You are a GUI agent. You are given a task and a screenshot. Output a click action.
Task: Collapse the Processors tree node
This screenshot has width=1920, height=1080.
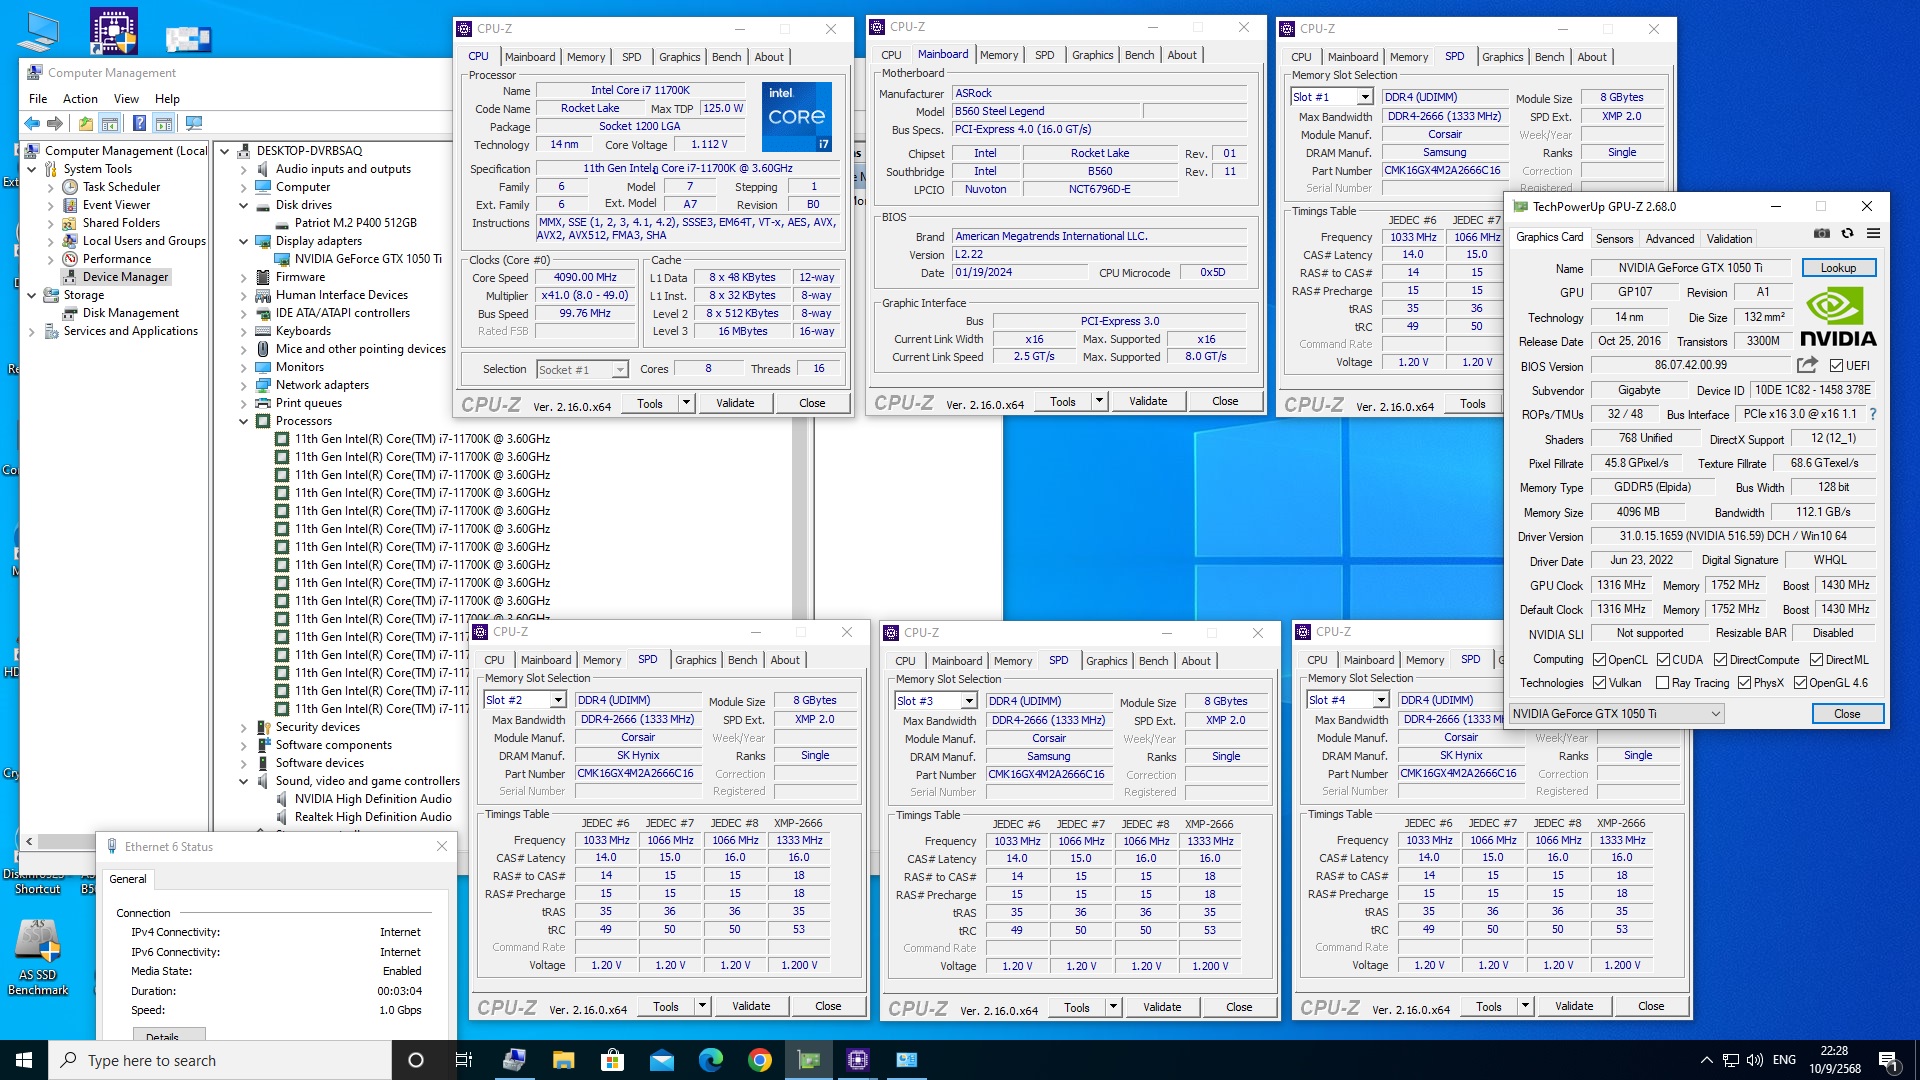pyautogui.click(x=243, y=421)
